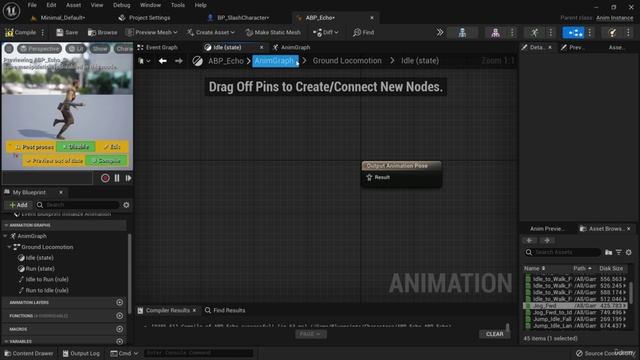Close the Idle (state) tab
The height and width of the screenshot is (360, 640).
pyautogui.click(x=262, y=47)
